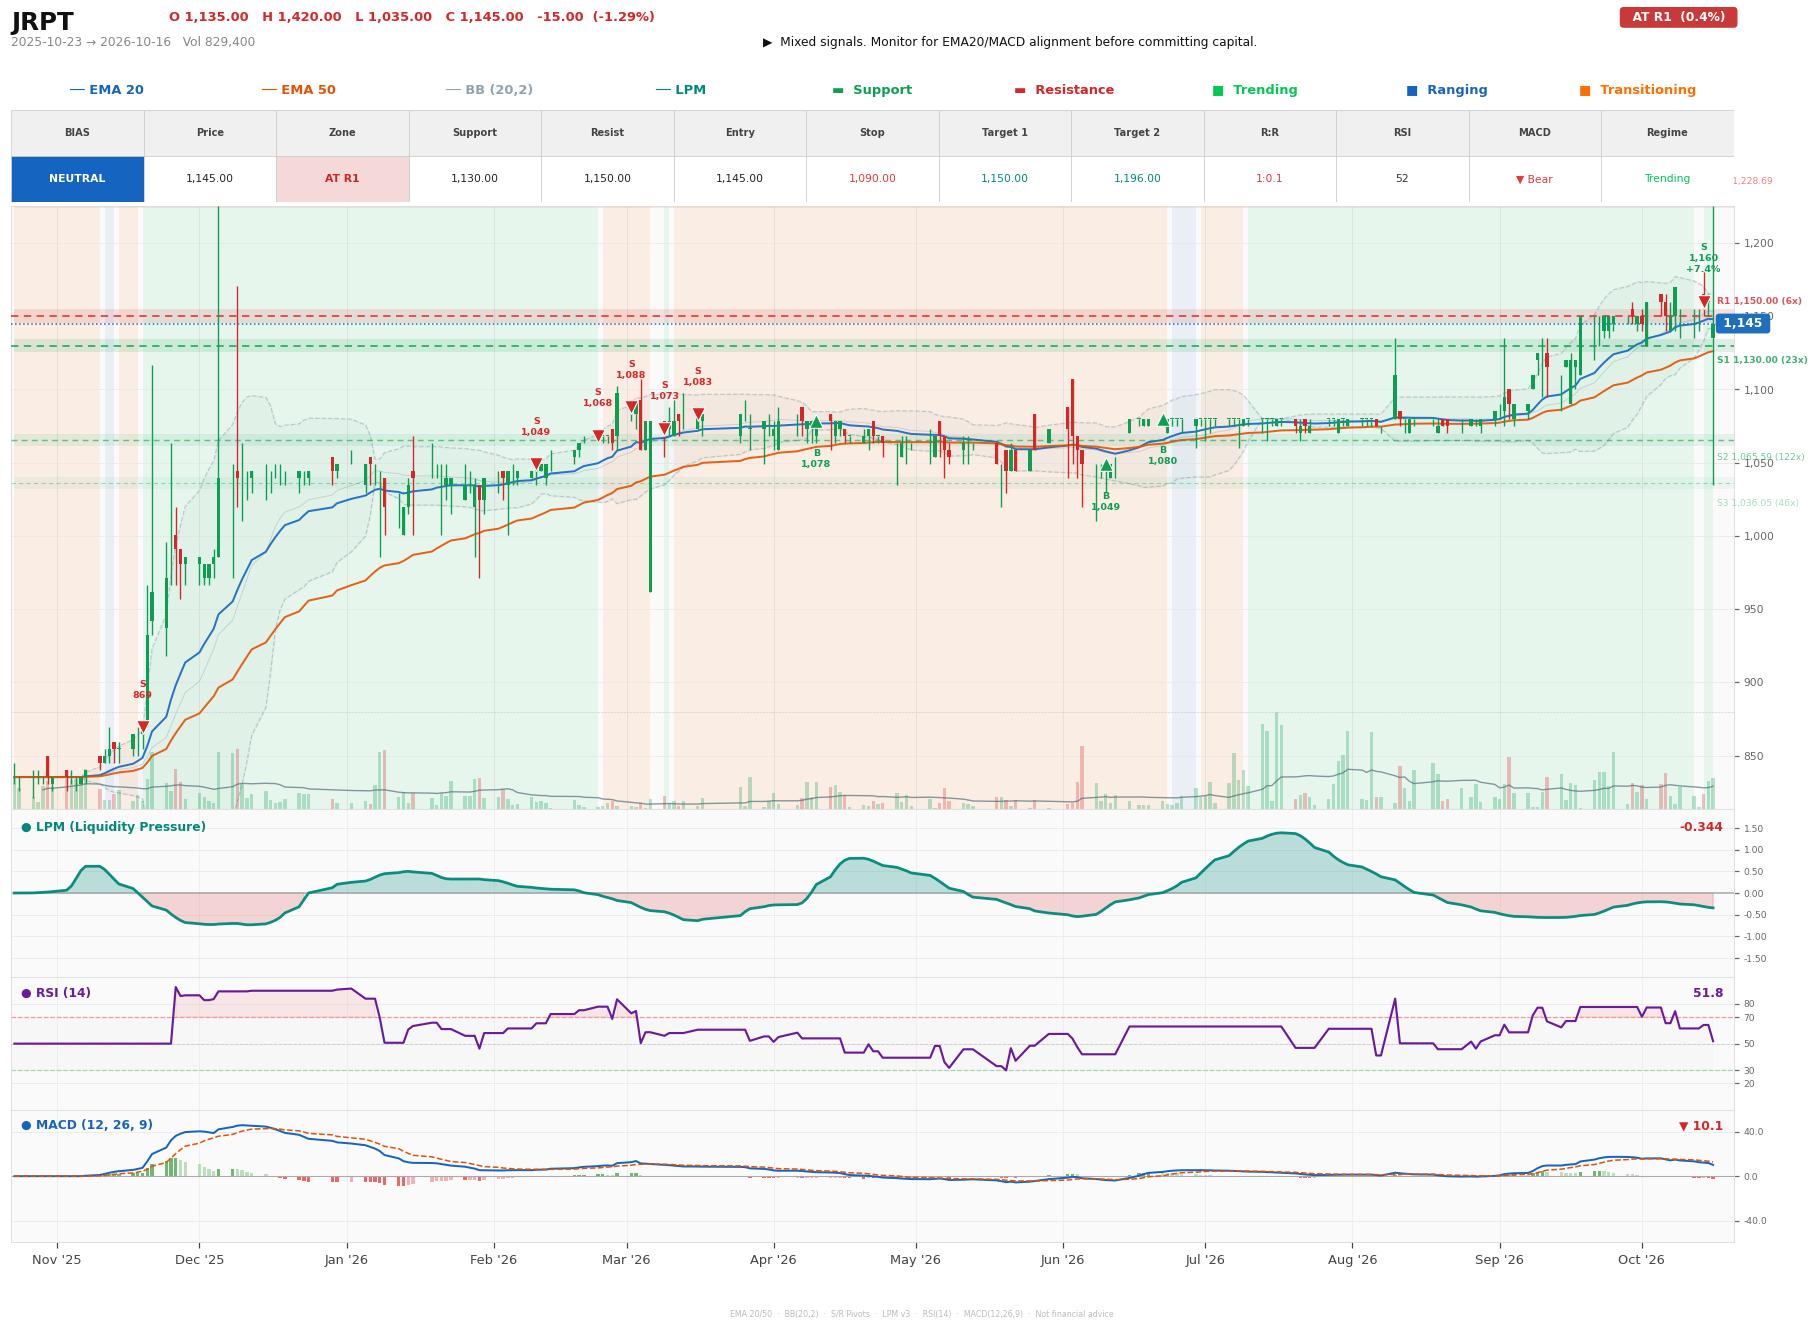Viewport: 1819px width, 1330px height.
Task: Click the latest sell marker S 1,160
Action: point(1704,301)
